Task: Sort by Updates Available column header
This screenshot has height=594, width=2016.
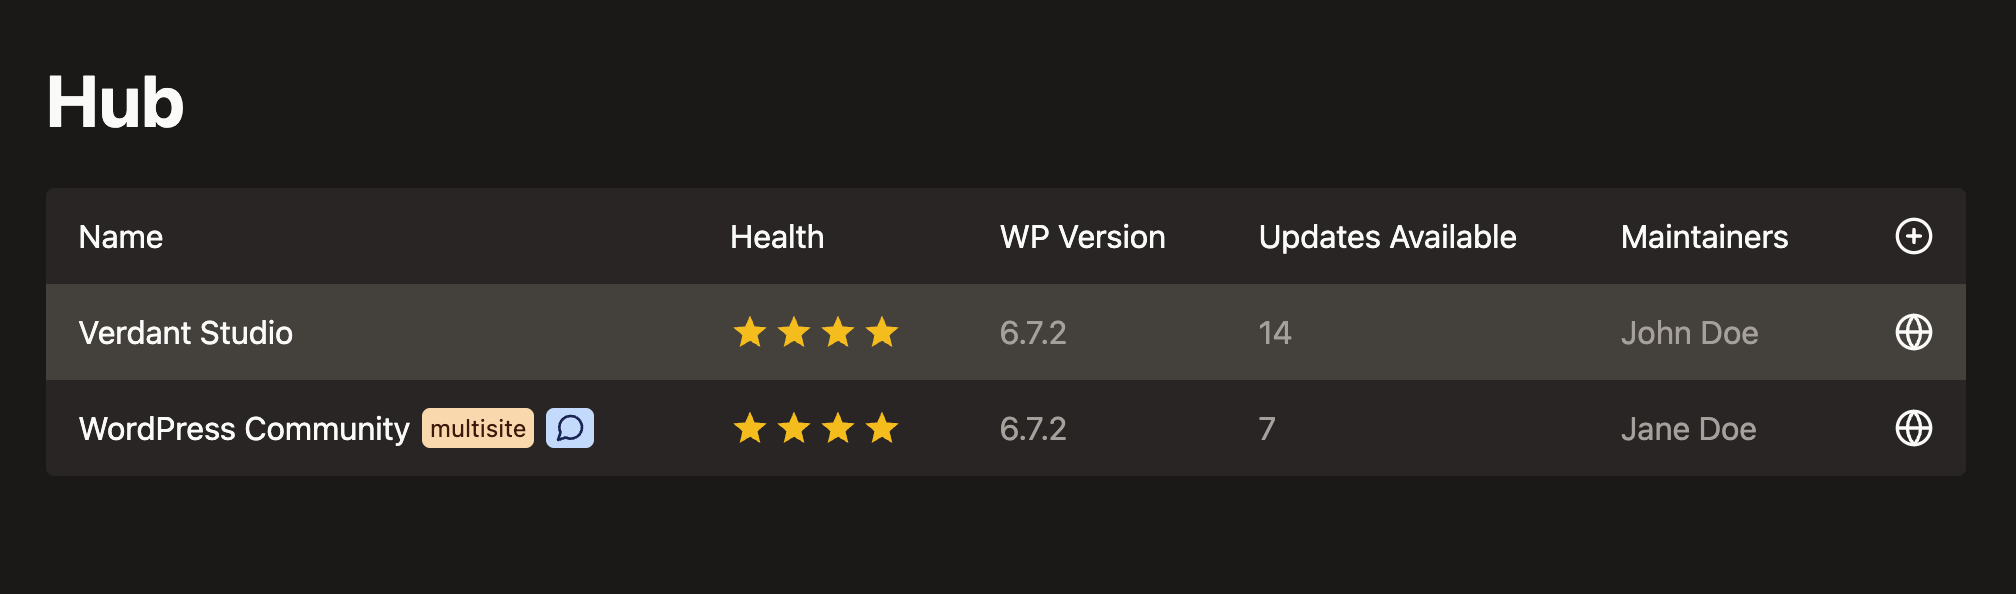Action: tap(1388, 237)
